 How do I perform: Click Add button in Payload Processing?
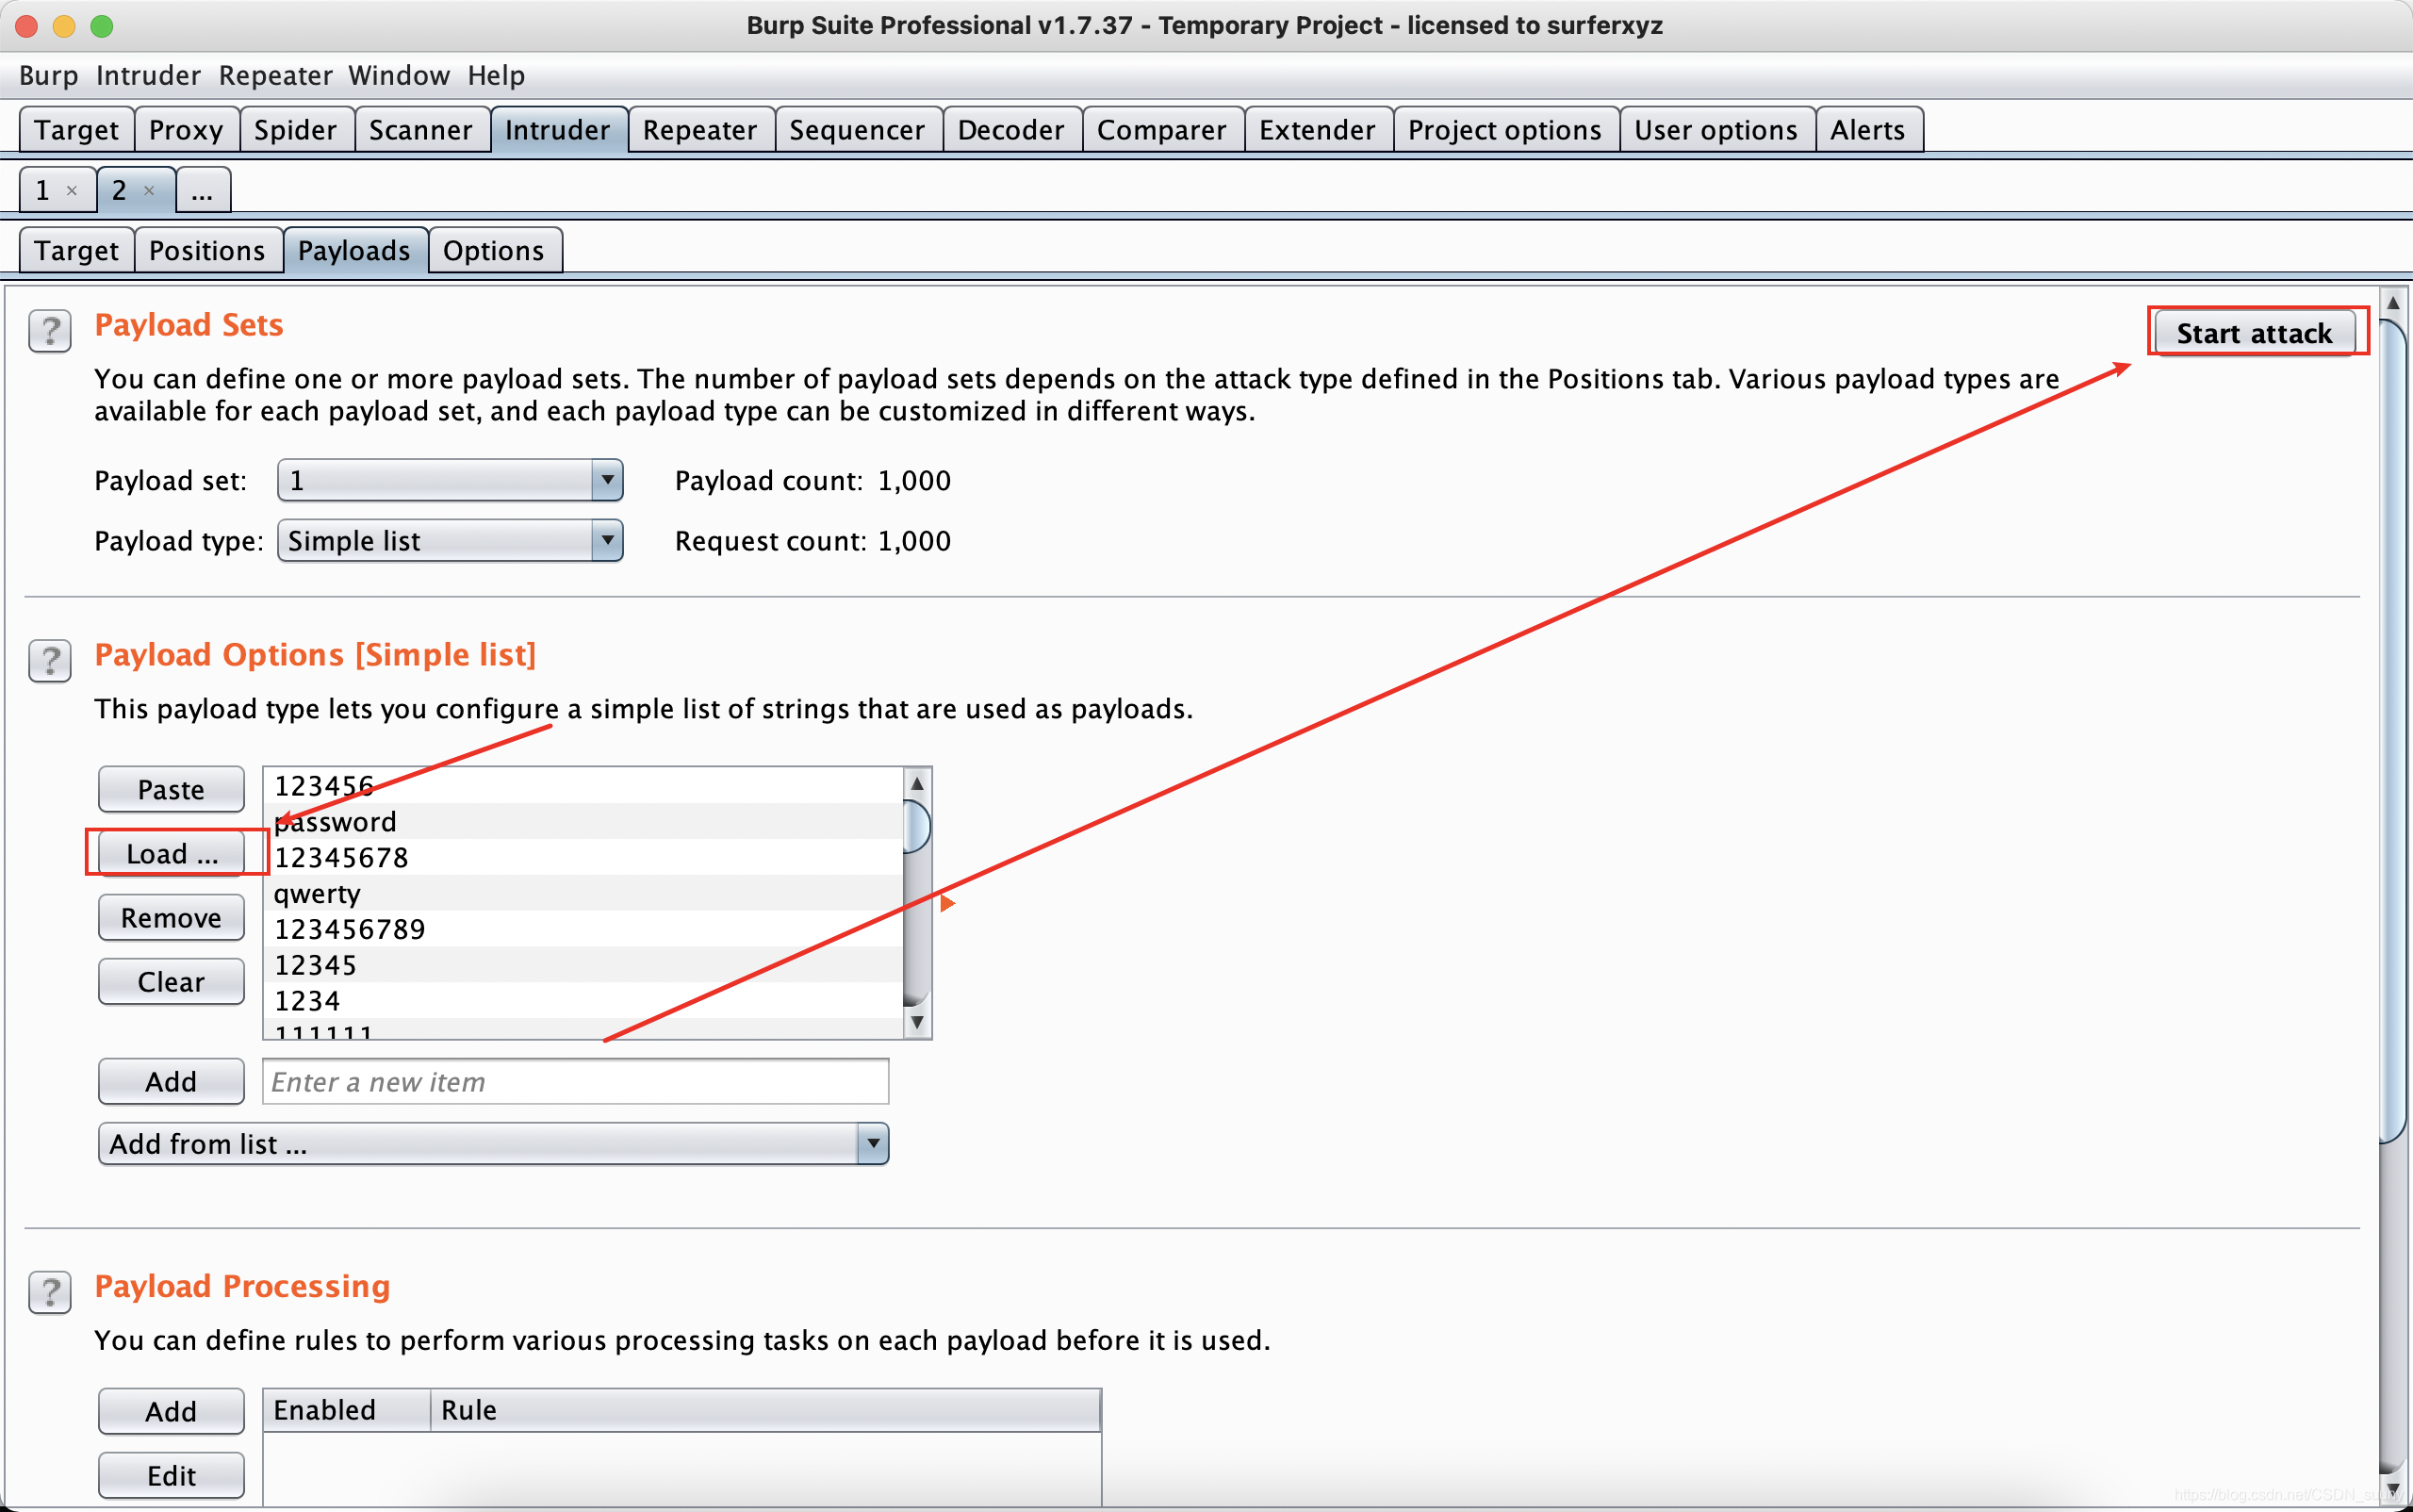(x=171, y=1411)
